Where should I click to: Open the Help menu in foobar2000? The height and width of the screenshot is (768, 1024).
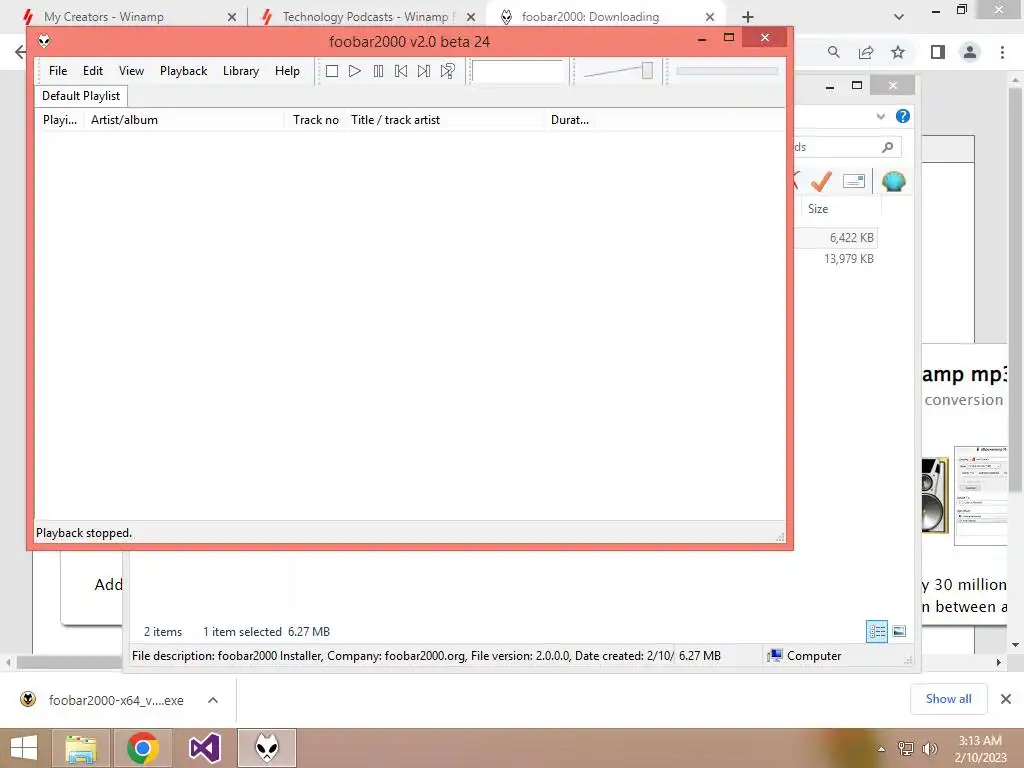tap(287, 71)
